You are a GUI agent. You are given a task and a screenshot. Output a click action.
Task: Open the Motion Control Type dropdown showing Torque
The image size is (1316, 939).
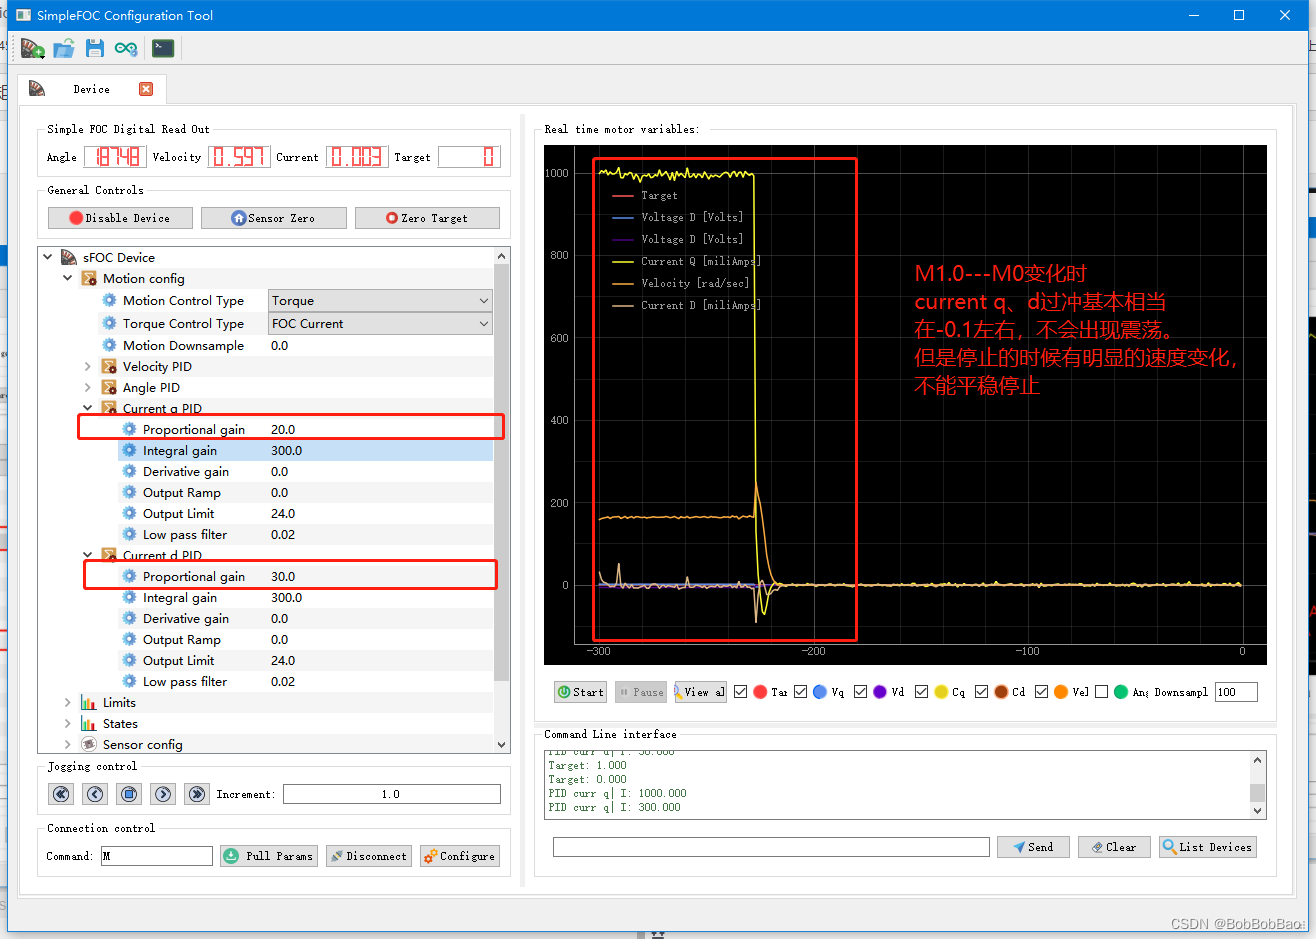click(380, 301)
